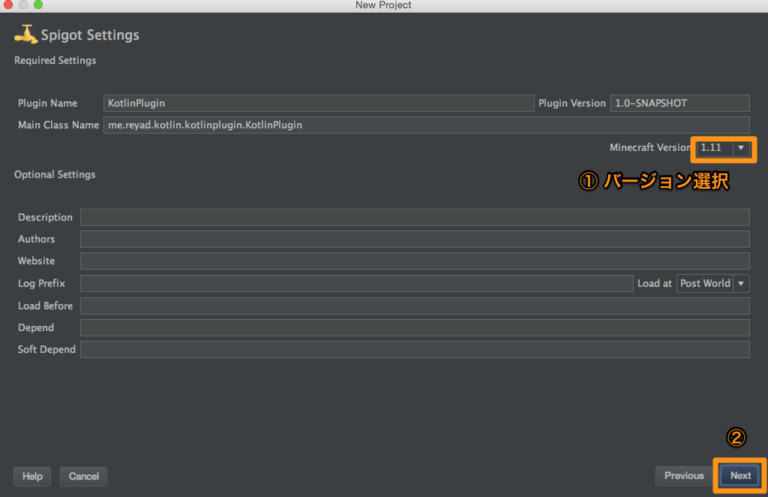Viewport: 768px width, 497px height.
Task: Click the Load at label
Action: click(x=654, y=284)
